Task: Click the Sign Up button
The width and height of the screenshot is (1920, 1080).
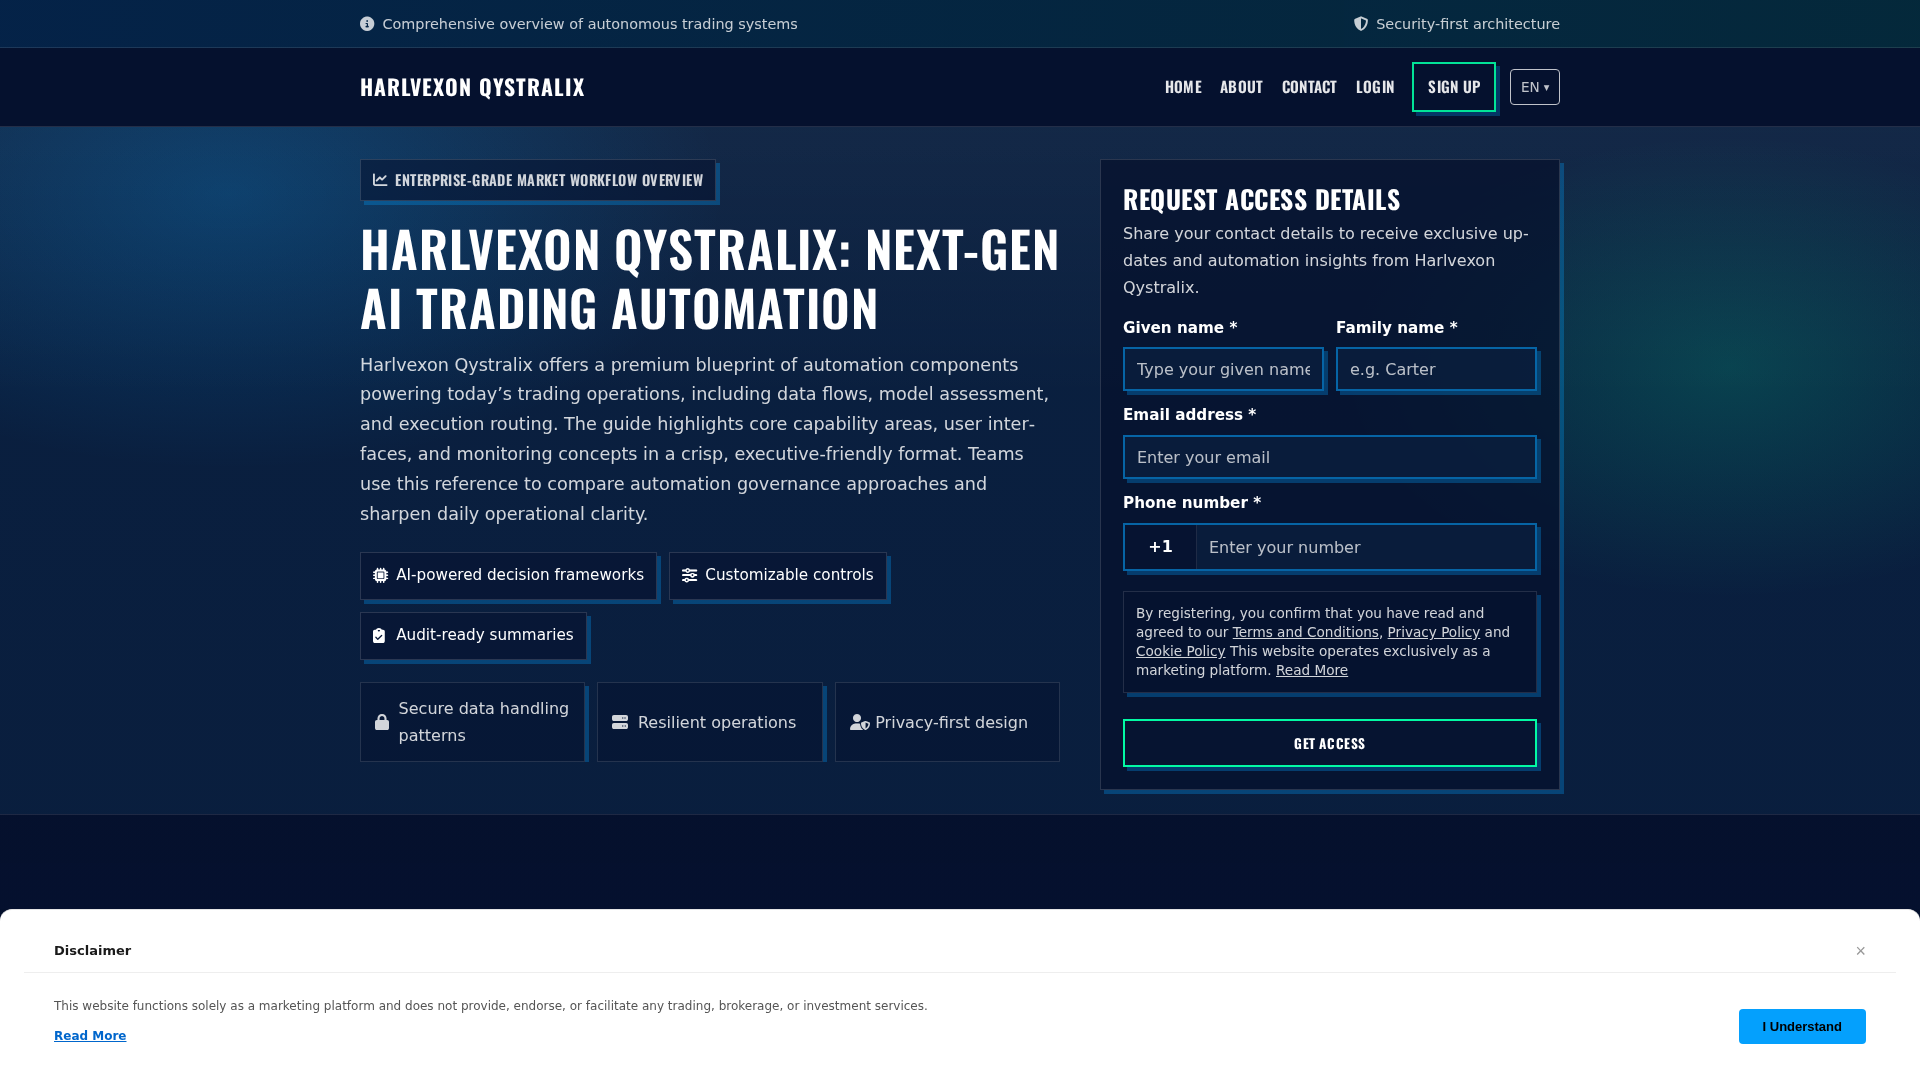Action: pyautogui.click(x=1454, y=87)
